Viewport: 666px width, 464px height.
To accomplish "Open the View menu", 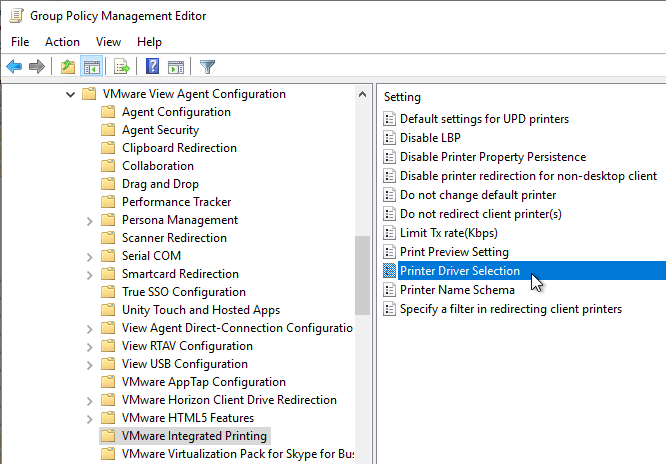I will [108, 42].
